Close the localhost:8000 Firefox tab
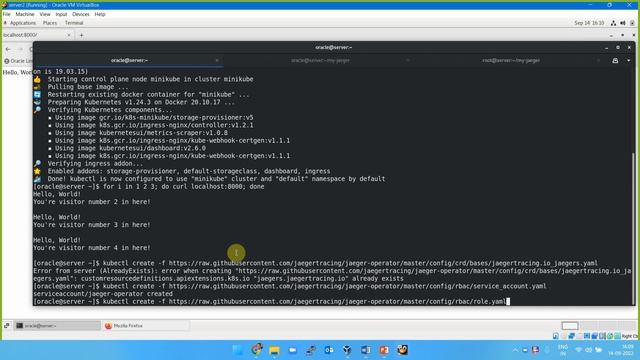Image resolution: width=640 pixels, height=360 pixels. pyautogui.click(x=69, y=35)
